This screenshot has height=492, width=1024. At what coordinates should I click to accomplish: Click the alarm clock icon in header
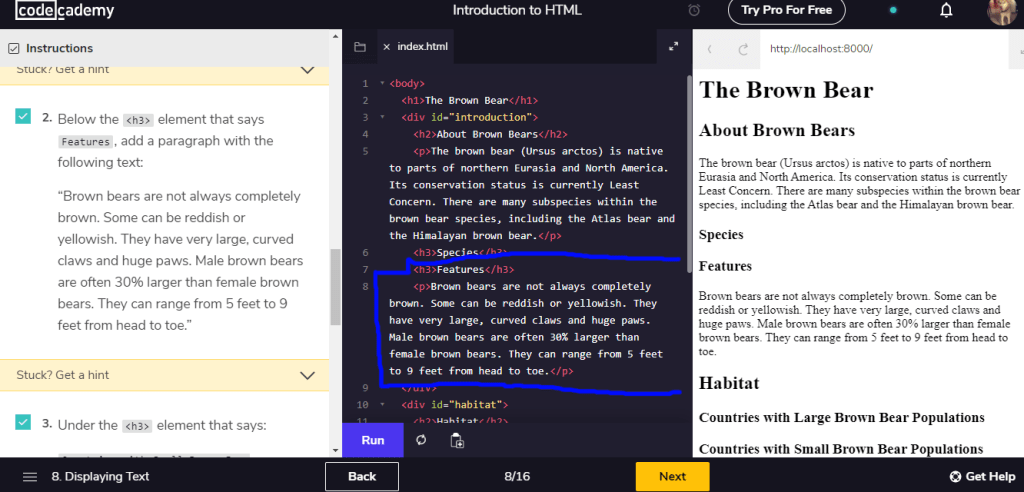coord(695,11)
